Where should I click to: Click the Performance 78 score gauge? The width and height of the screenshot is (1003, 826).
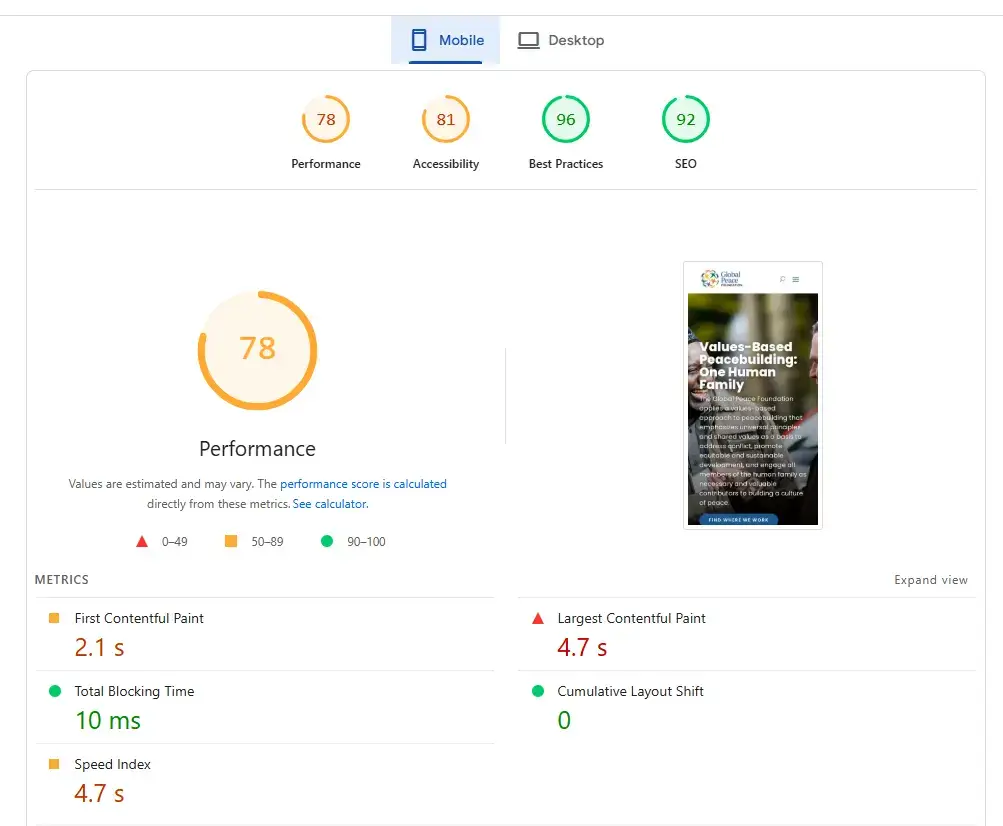click(x=326, y=120)
